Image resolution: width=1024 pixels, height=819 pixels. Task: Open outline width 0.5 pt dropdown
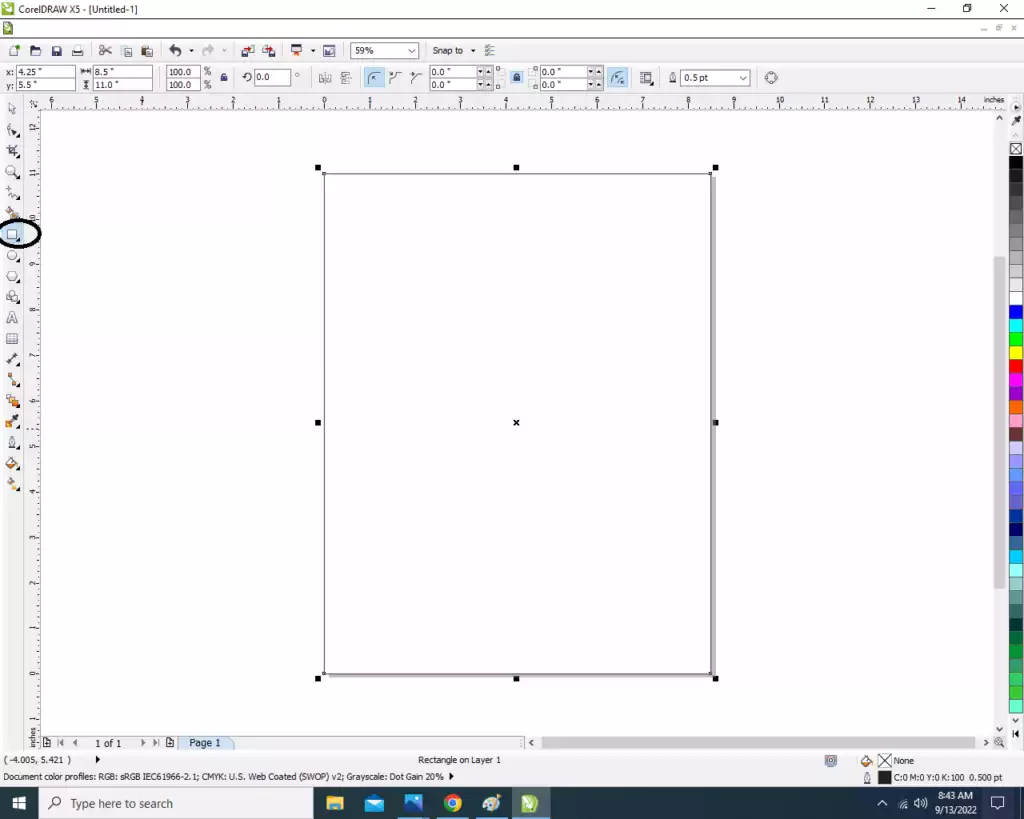click(x=743, y=78)
